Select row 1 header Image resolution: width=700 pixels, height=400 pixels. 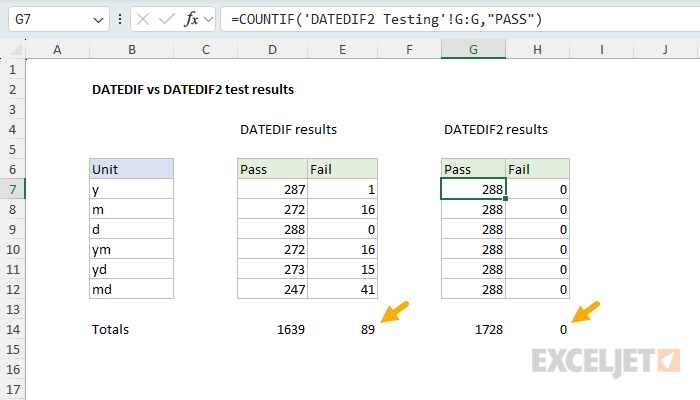coord(12,70)
